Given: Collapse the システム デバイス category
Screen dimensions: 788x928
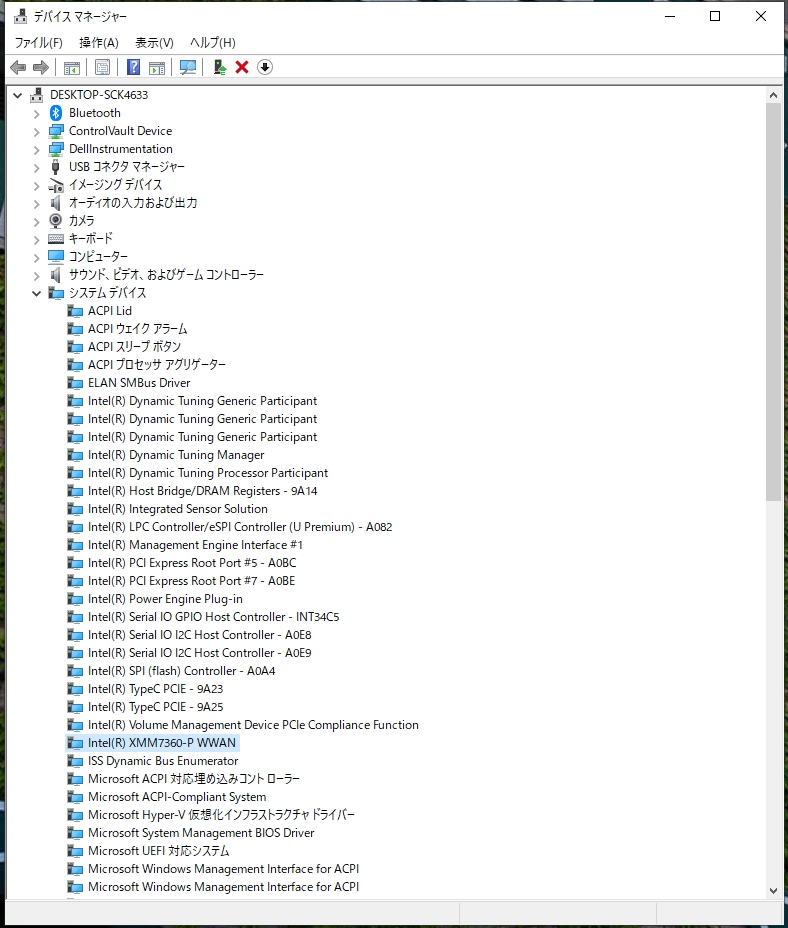Looking at the screenshot, I should pyautogui.click(x=37, y=293).
